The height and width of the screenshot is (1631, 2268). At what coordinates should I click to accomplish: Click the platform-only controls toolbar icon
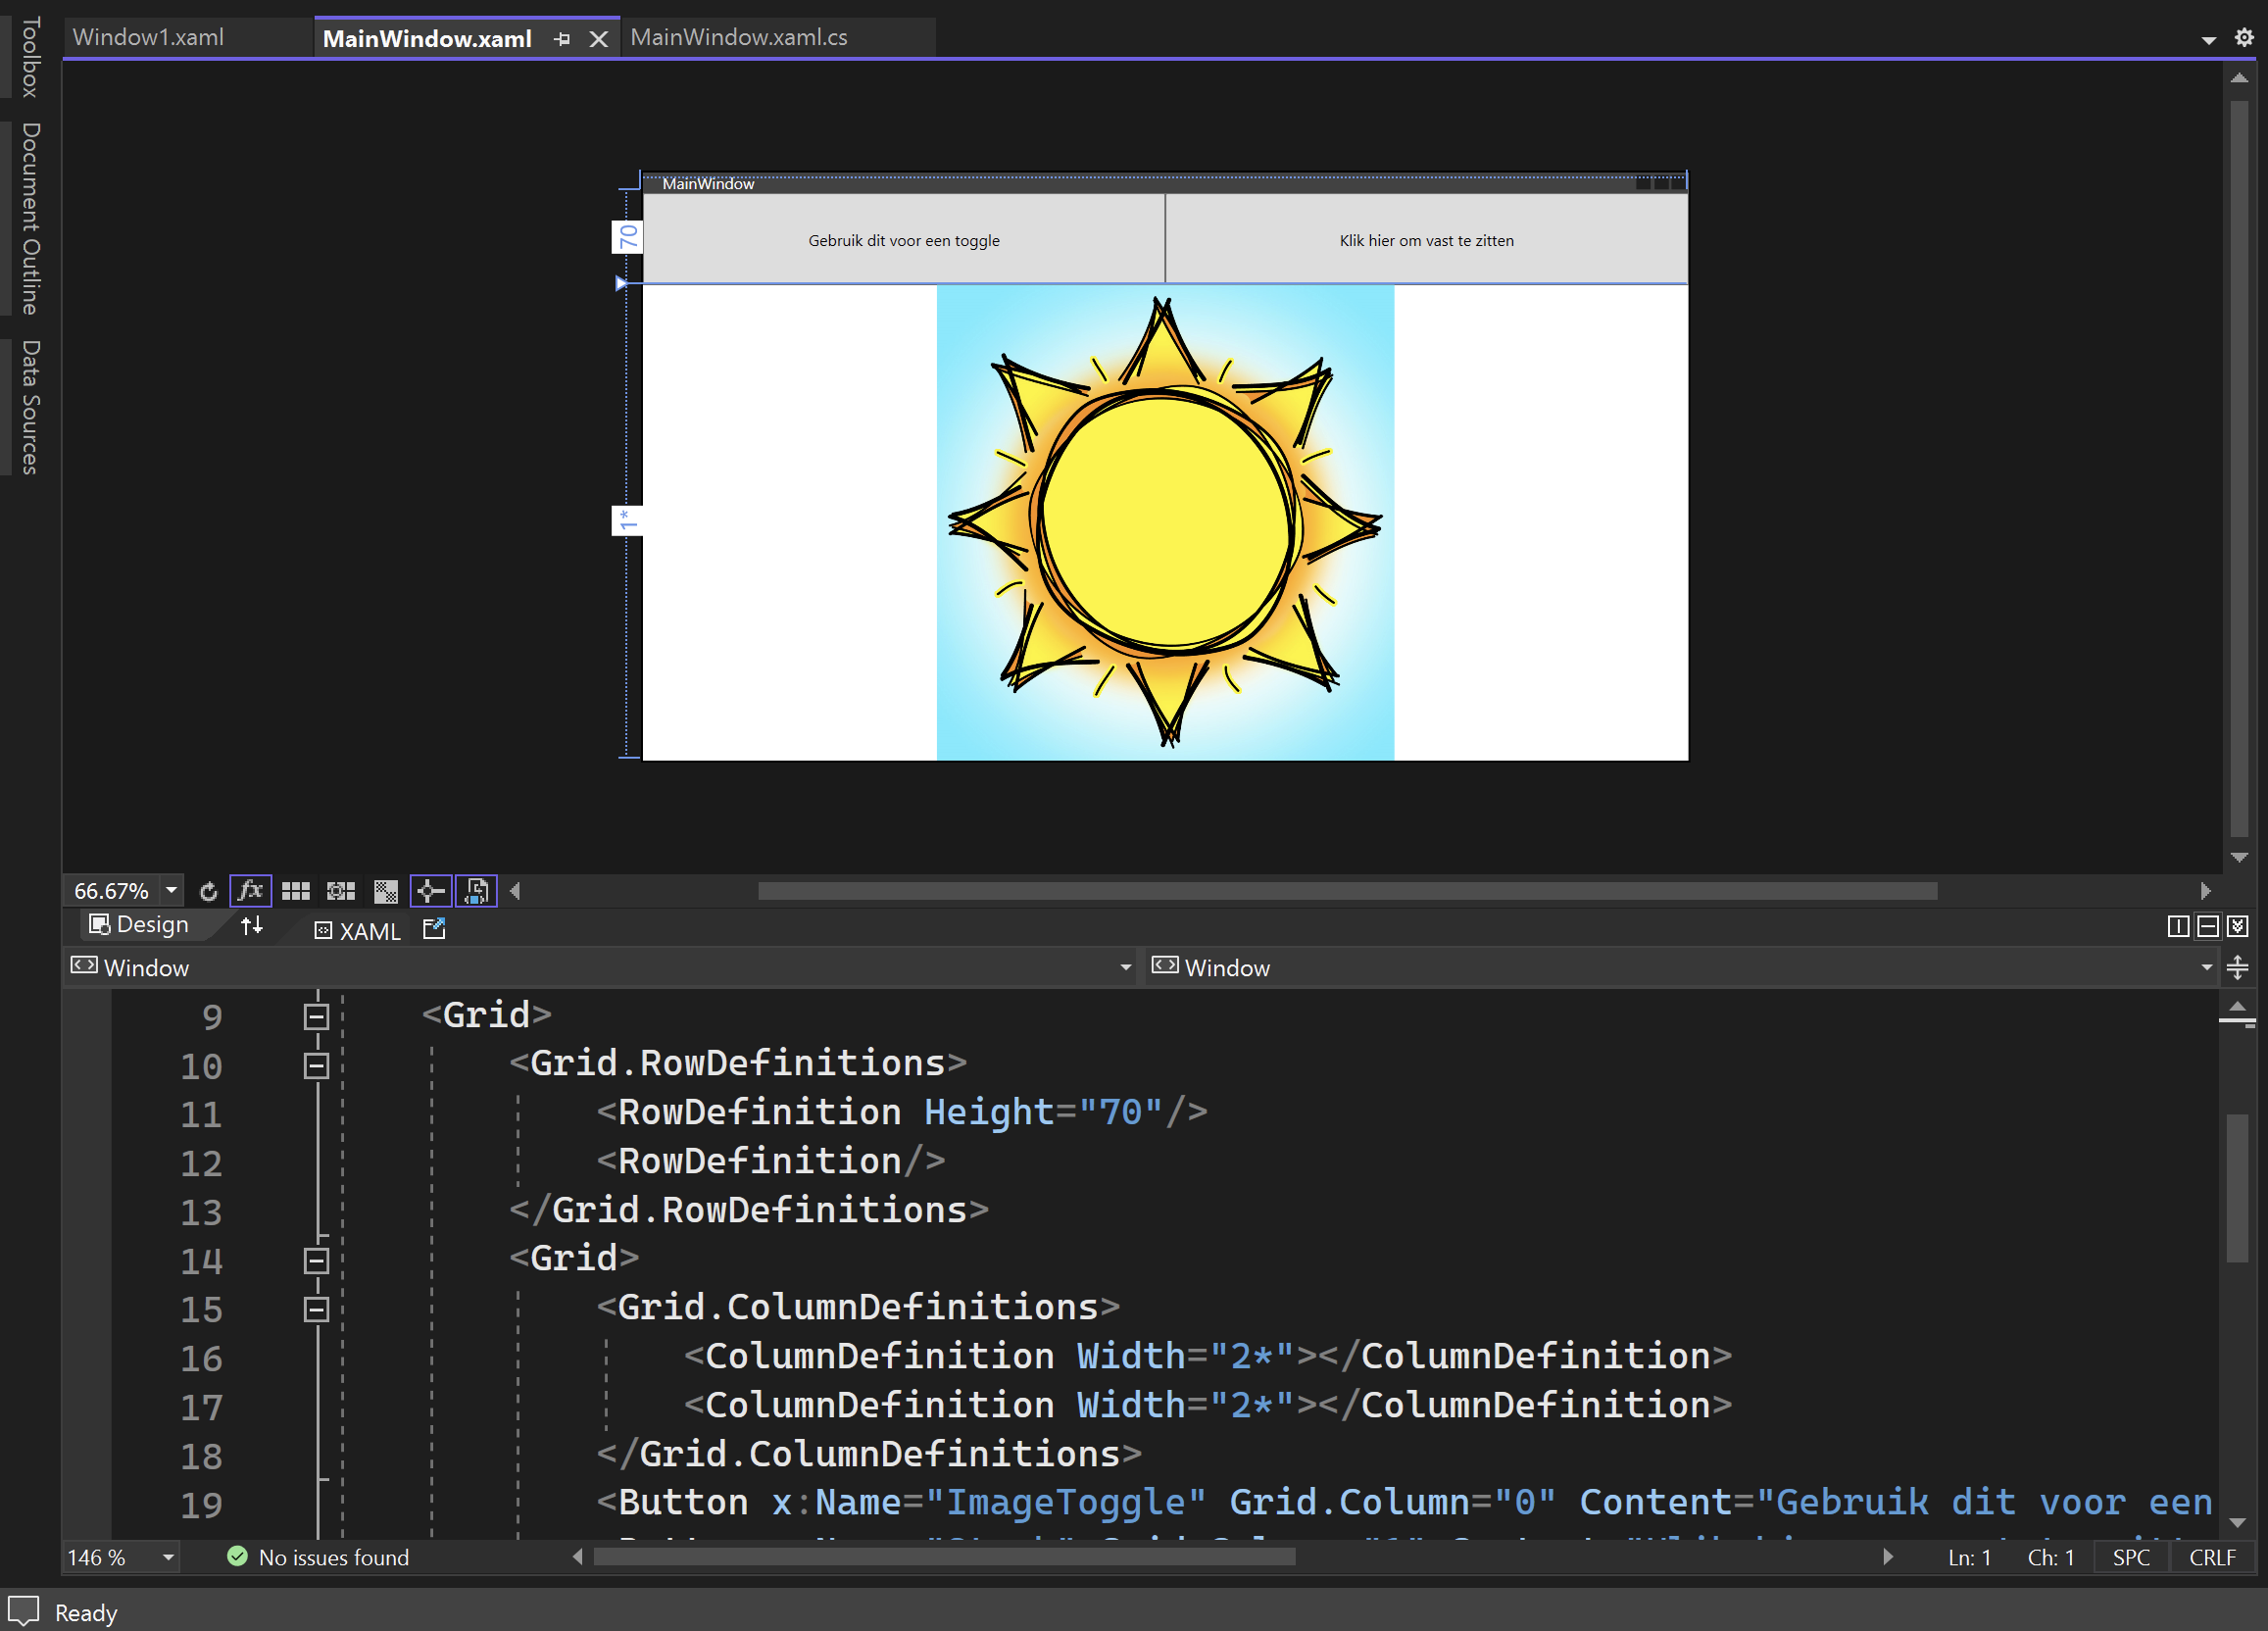[x=477, y=891]
